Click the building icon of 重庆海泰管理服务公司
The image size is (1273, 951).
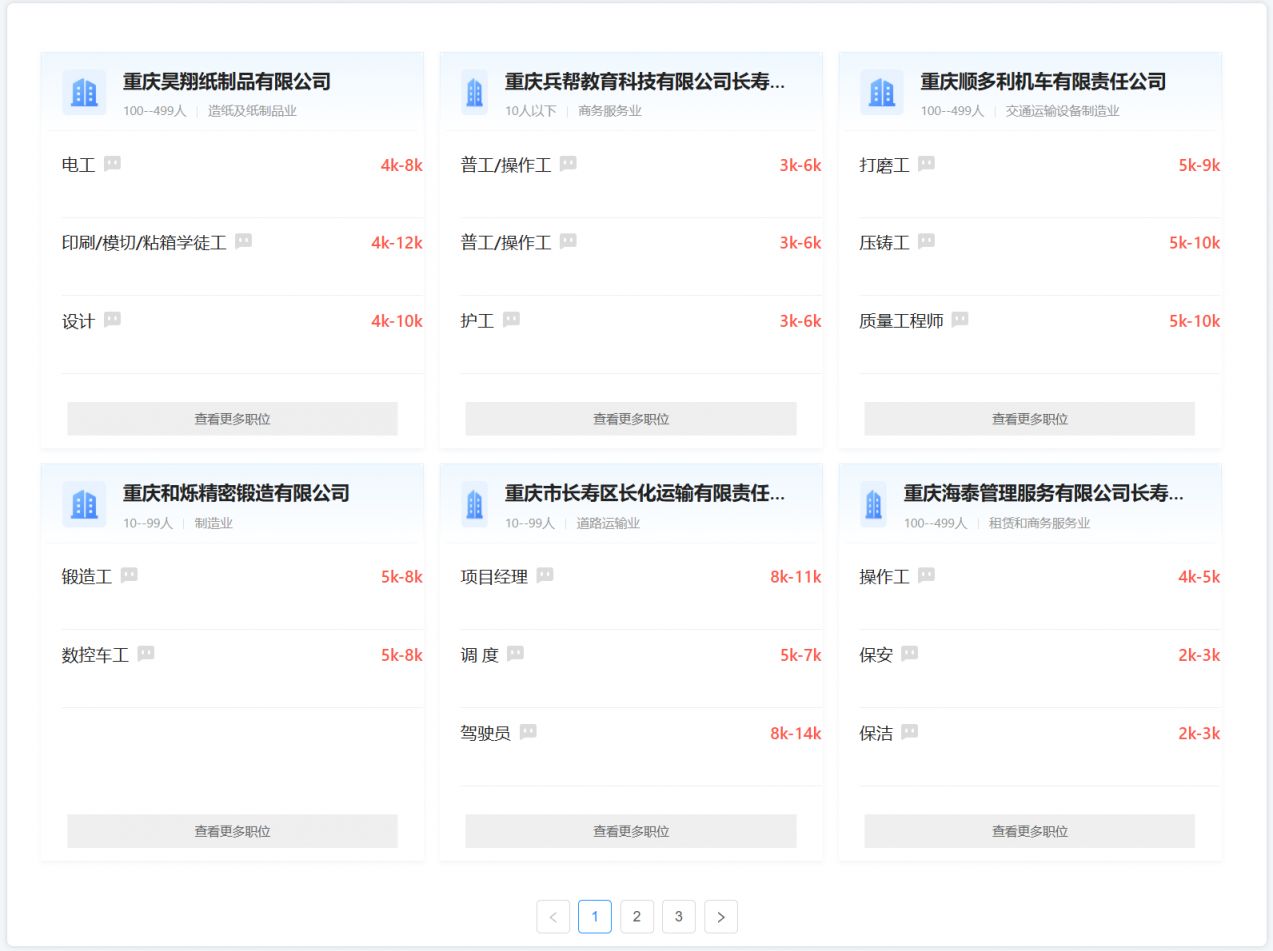pyautogui.click(x=872, y=504)
